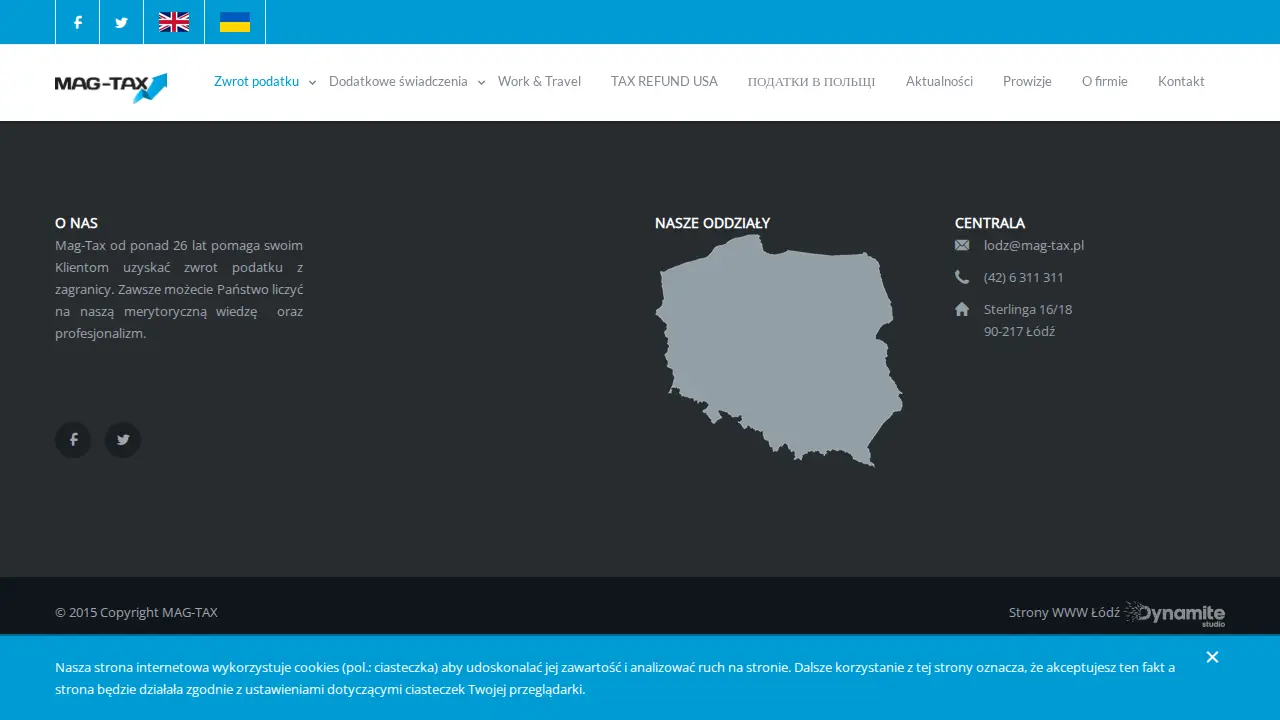The width and height of the screenshot is (1280, 720).
Task: Click the Poland branches map
Action: (779, 350)
